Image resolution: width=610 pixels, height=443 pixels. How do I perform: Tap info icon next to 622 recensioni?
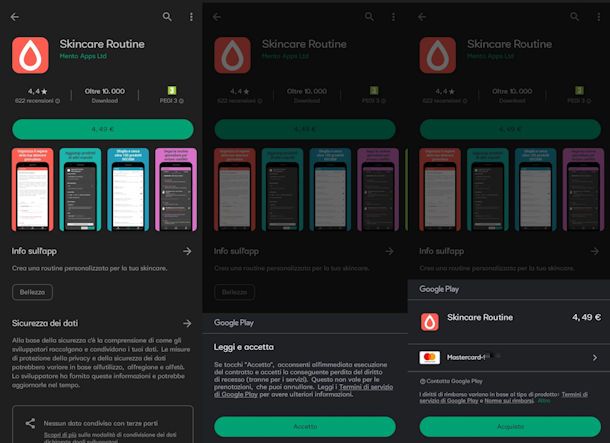[58, 101]
